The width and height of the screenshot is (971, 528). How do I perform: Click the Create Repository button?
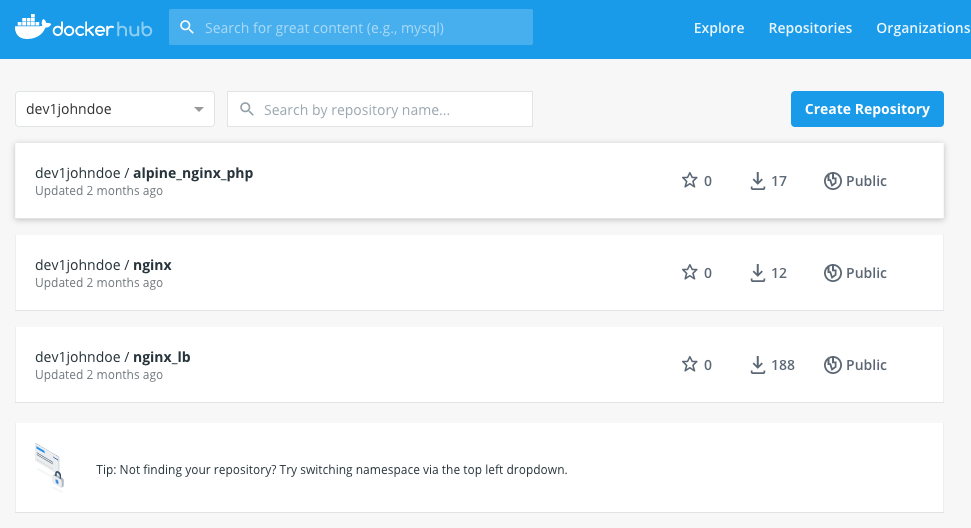point(867,109)
